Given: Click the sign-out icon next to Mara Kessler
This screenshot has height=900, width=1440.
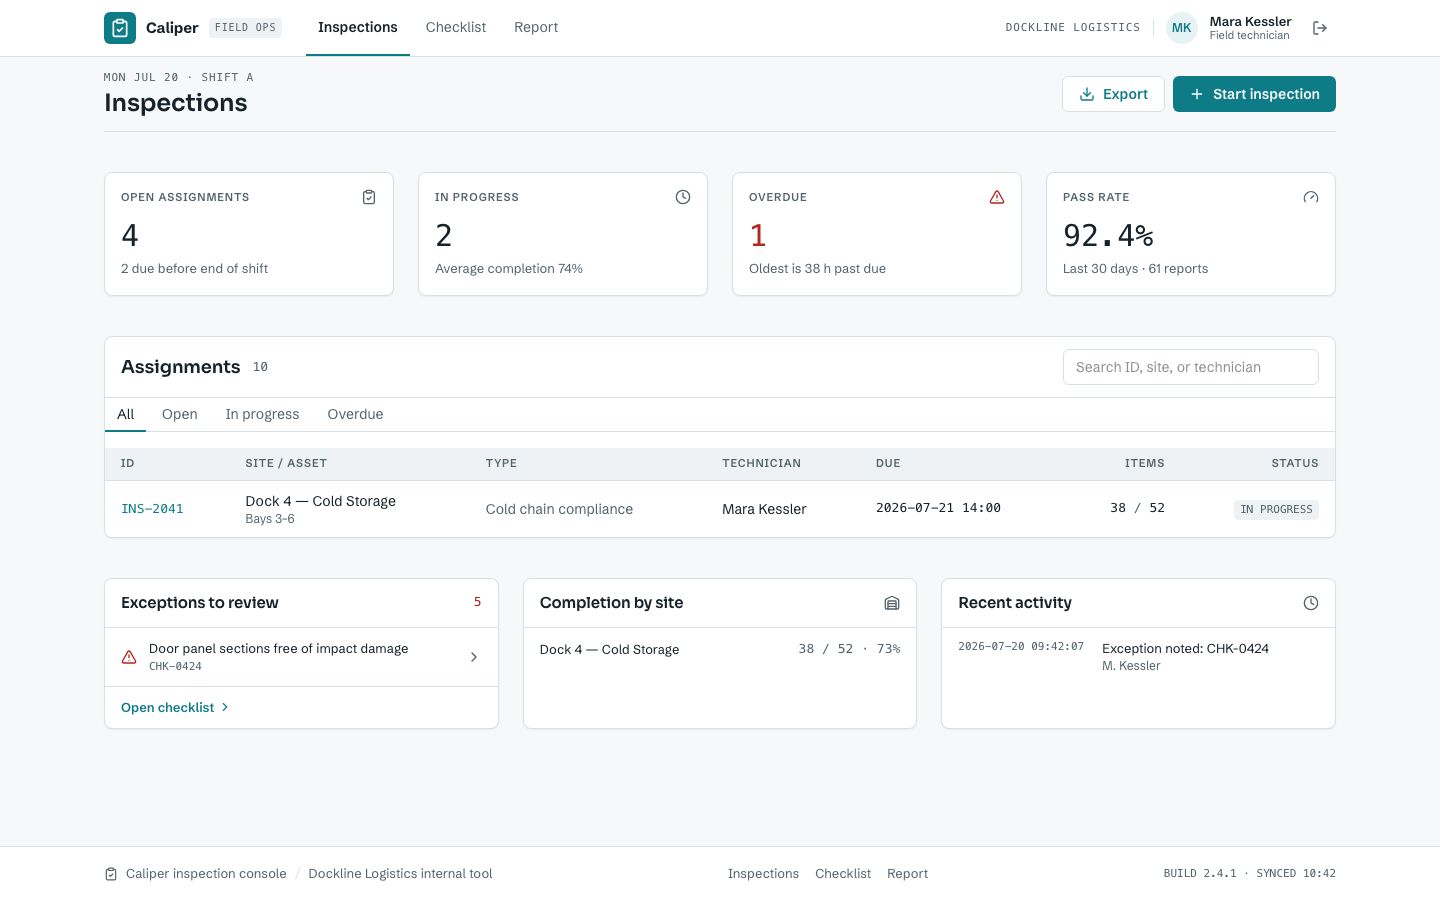Looking at the screenshot, I should pyautogui.click(x=1320, y=28).
